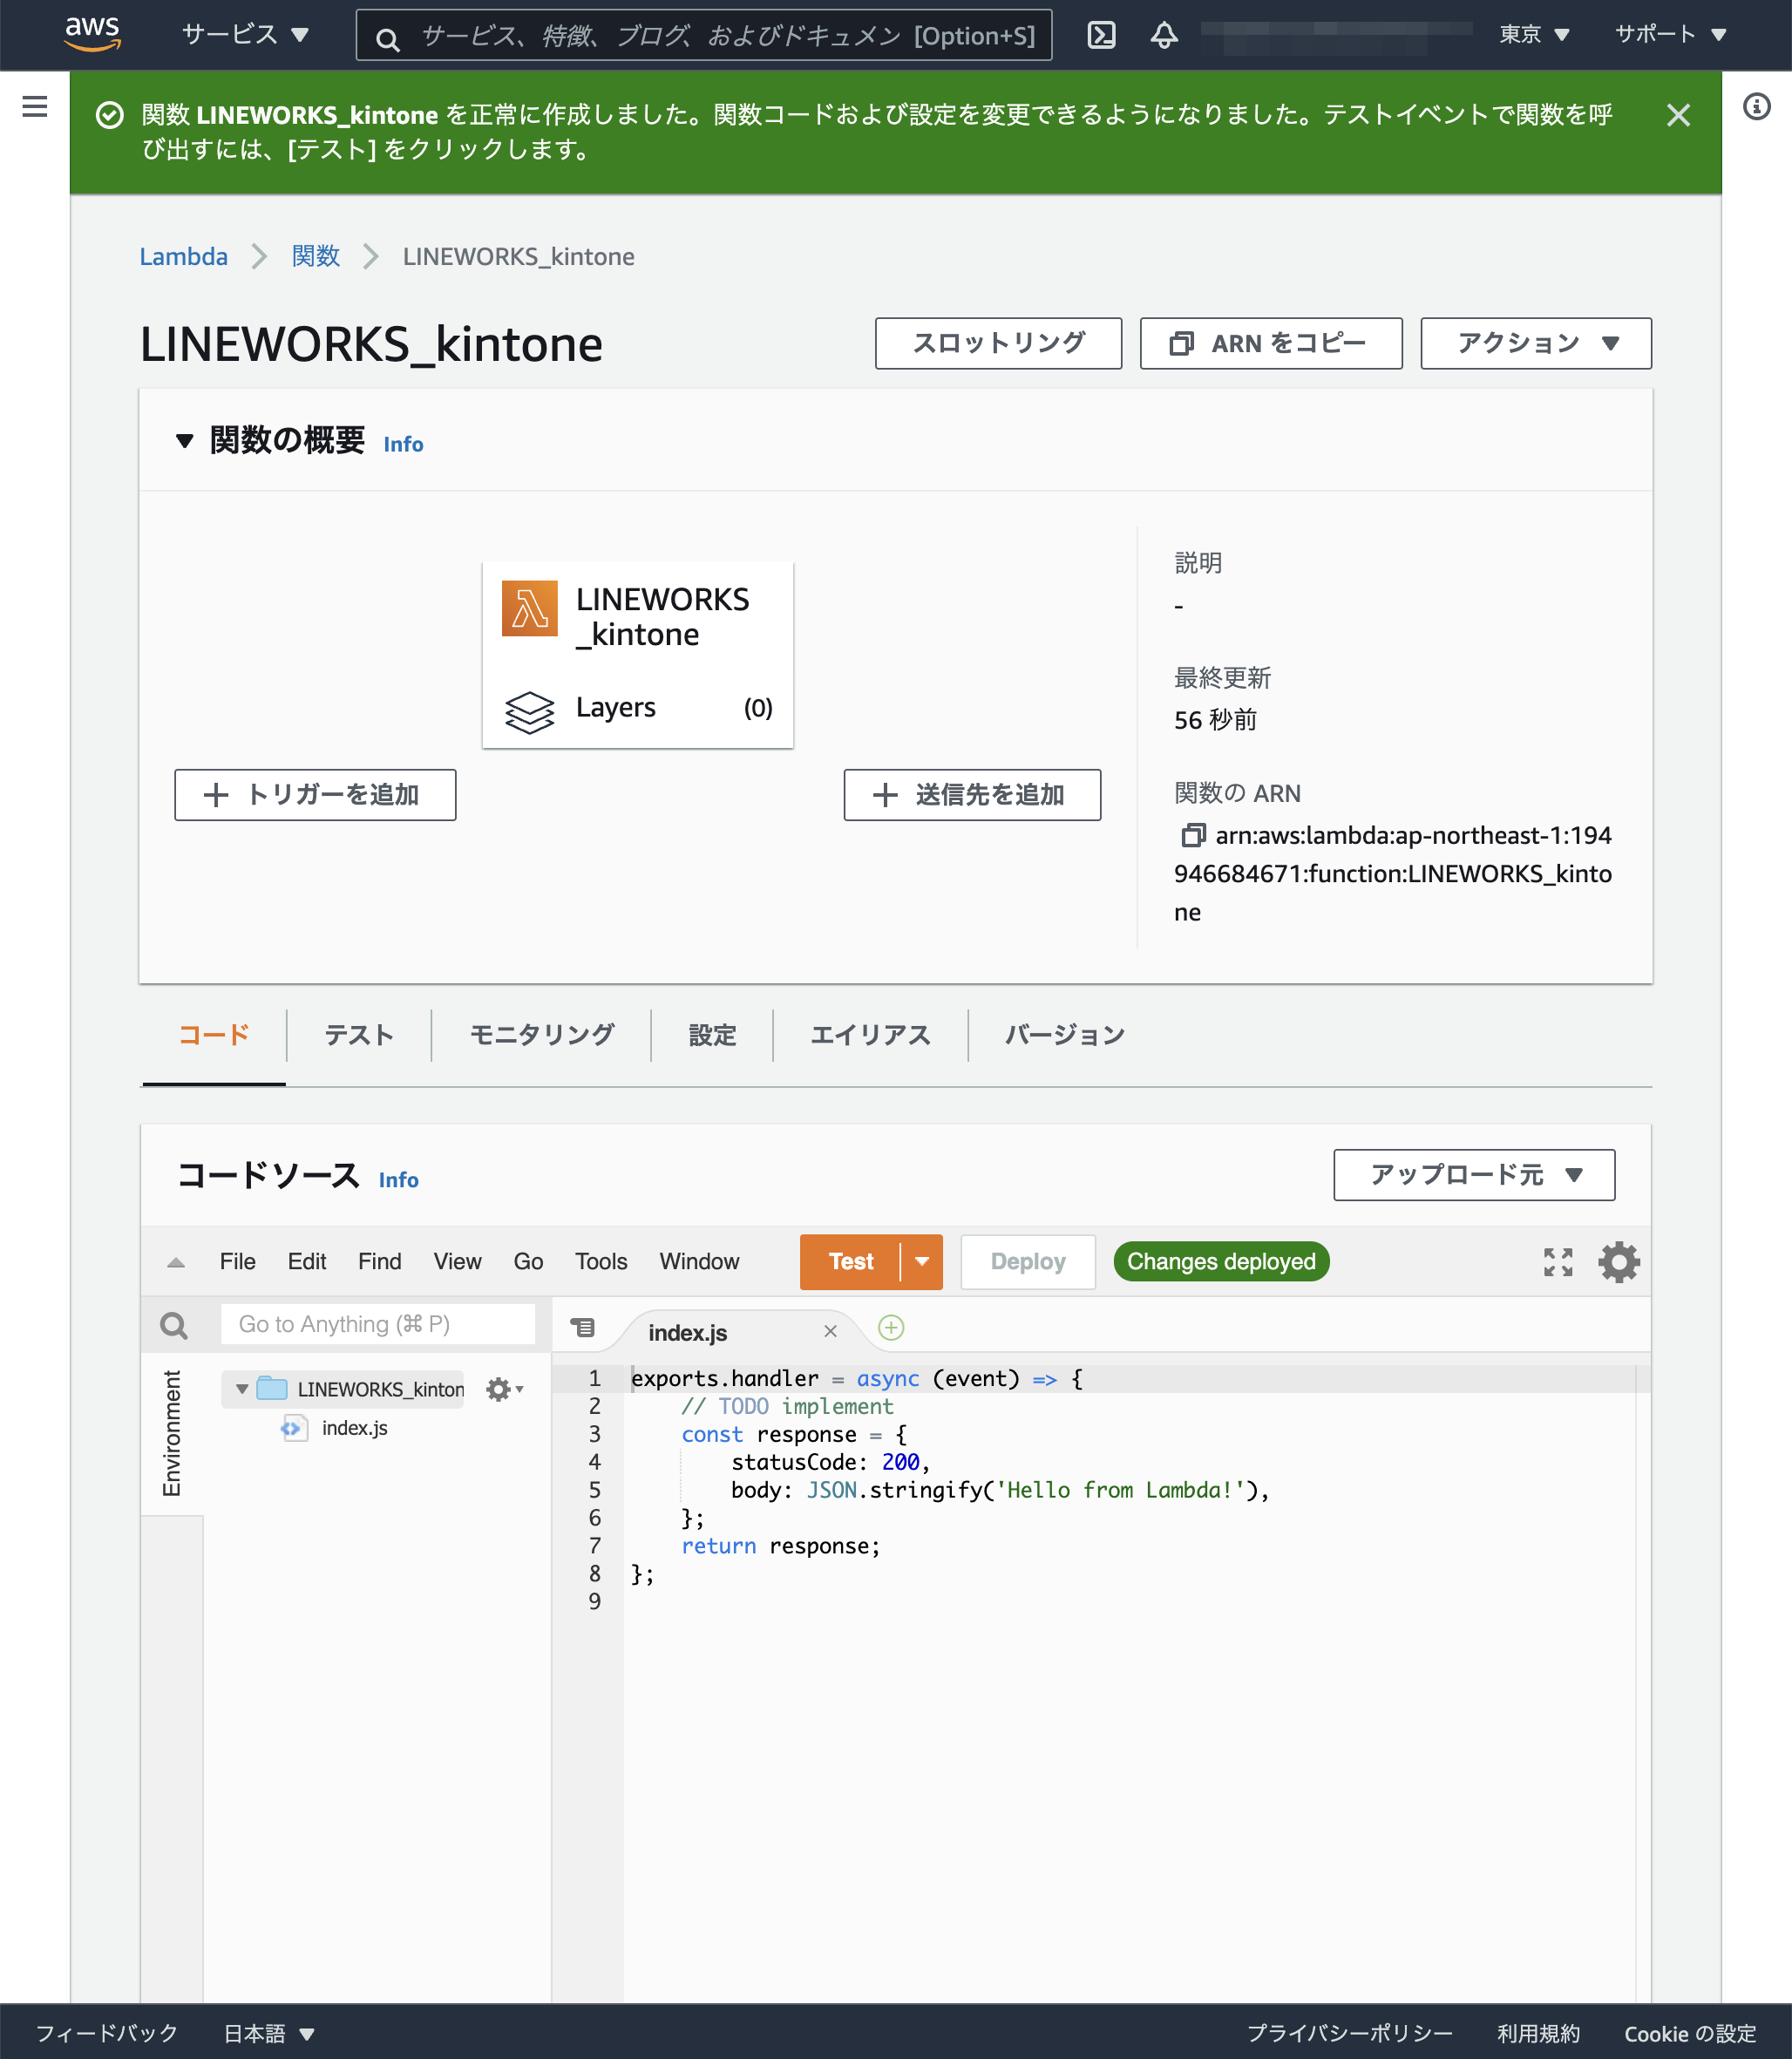
Task: Collapse the 関数の概要 section
Action: click(184, 441)
